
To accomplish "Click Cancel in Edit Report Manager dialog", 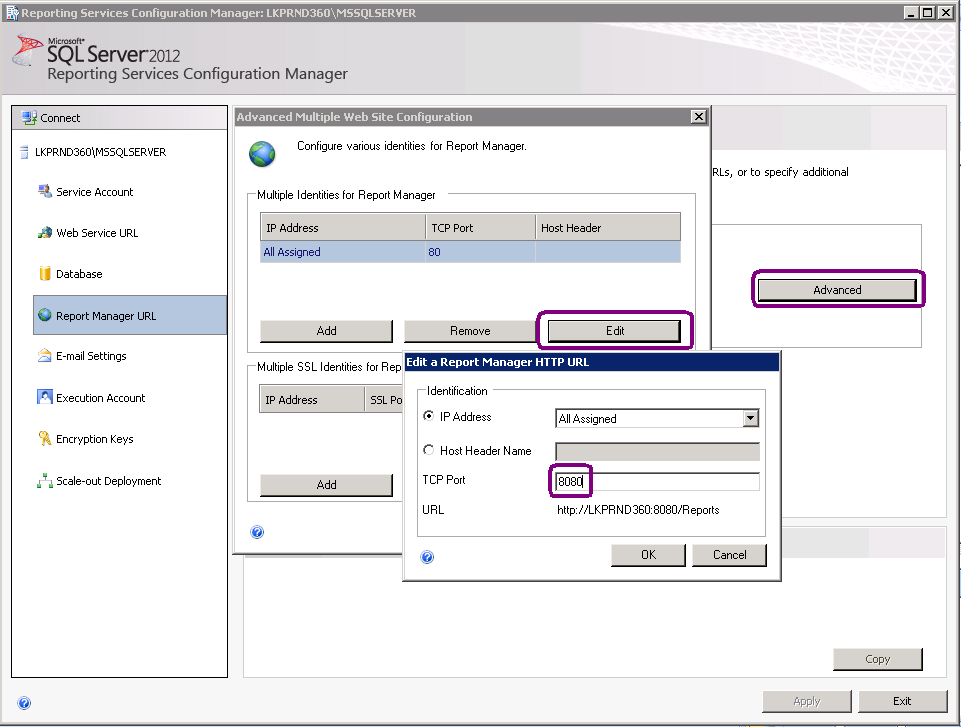I will point(729,555).
